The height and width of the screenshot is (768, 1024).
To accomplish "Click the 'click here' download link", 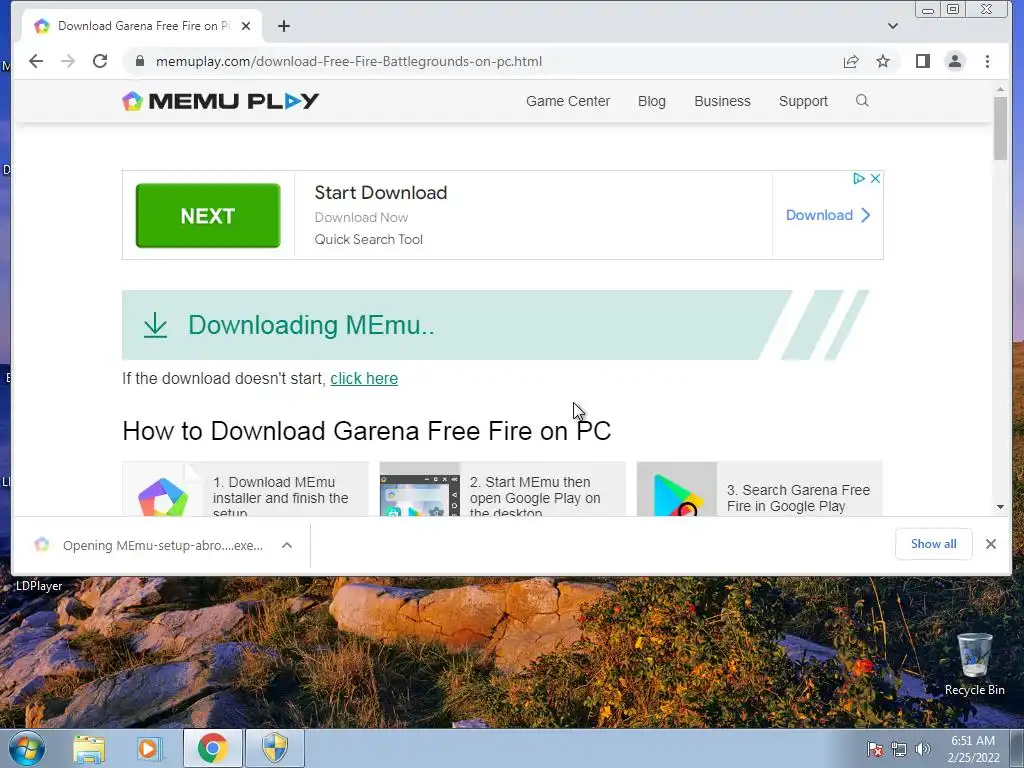I will pyautogui.click(x=364, y=379).
